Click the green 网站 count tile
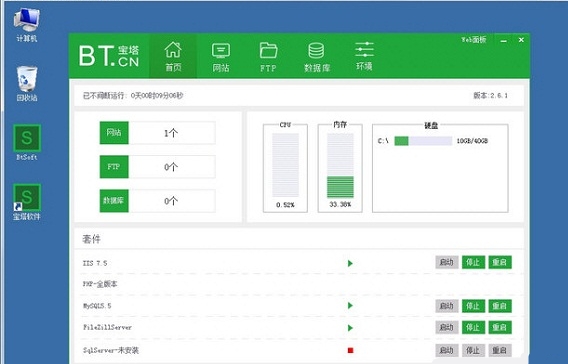This screenshot has width=568, height=364. (114, 133)
